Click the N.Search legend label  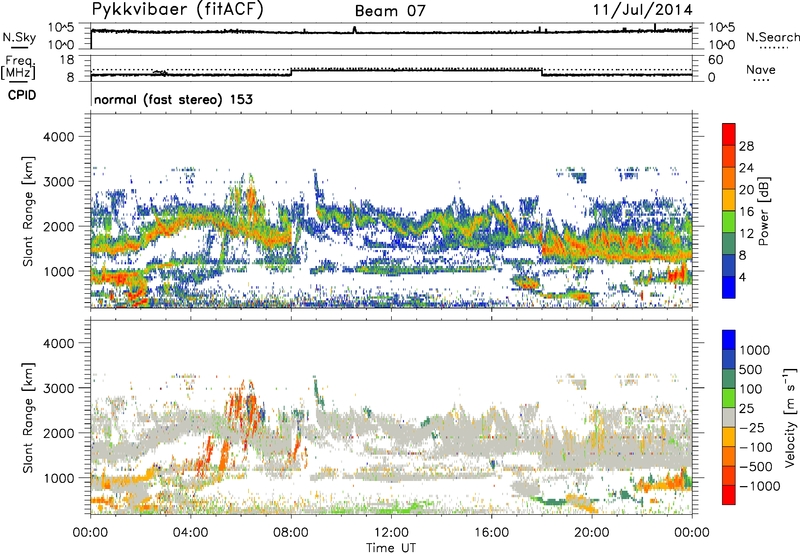(772, 37)
